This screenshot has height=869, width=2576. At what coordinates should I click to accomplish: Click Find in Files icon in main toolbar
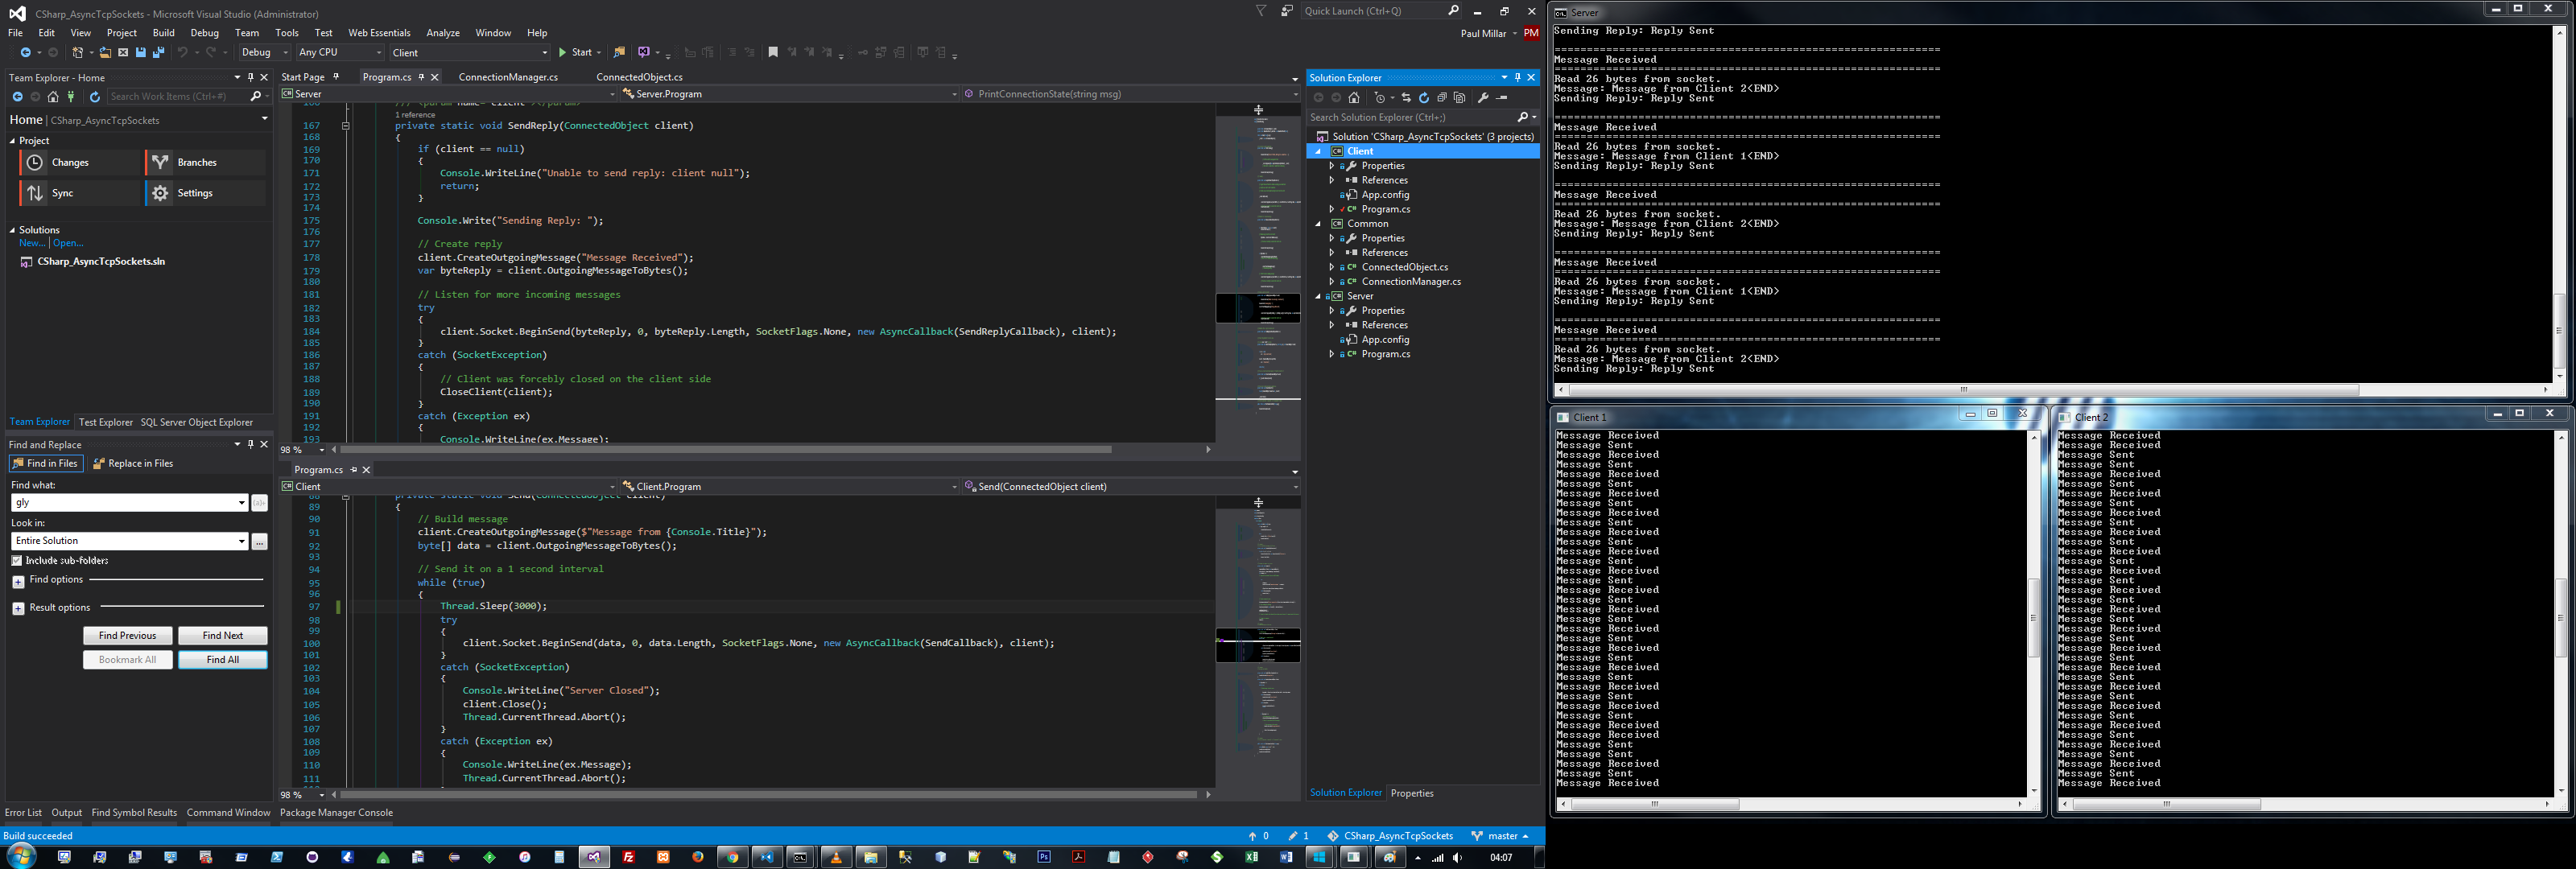point(619,53)
